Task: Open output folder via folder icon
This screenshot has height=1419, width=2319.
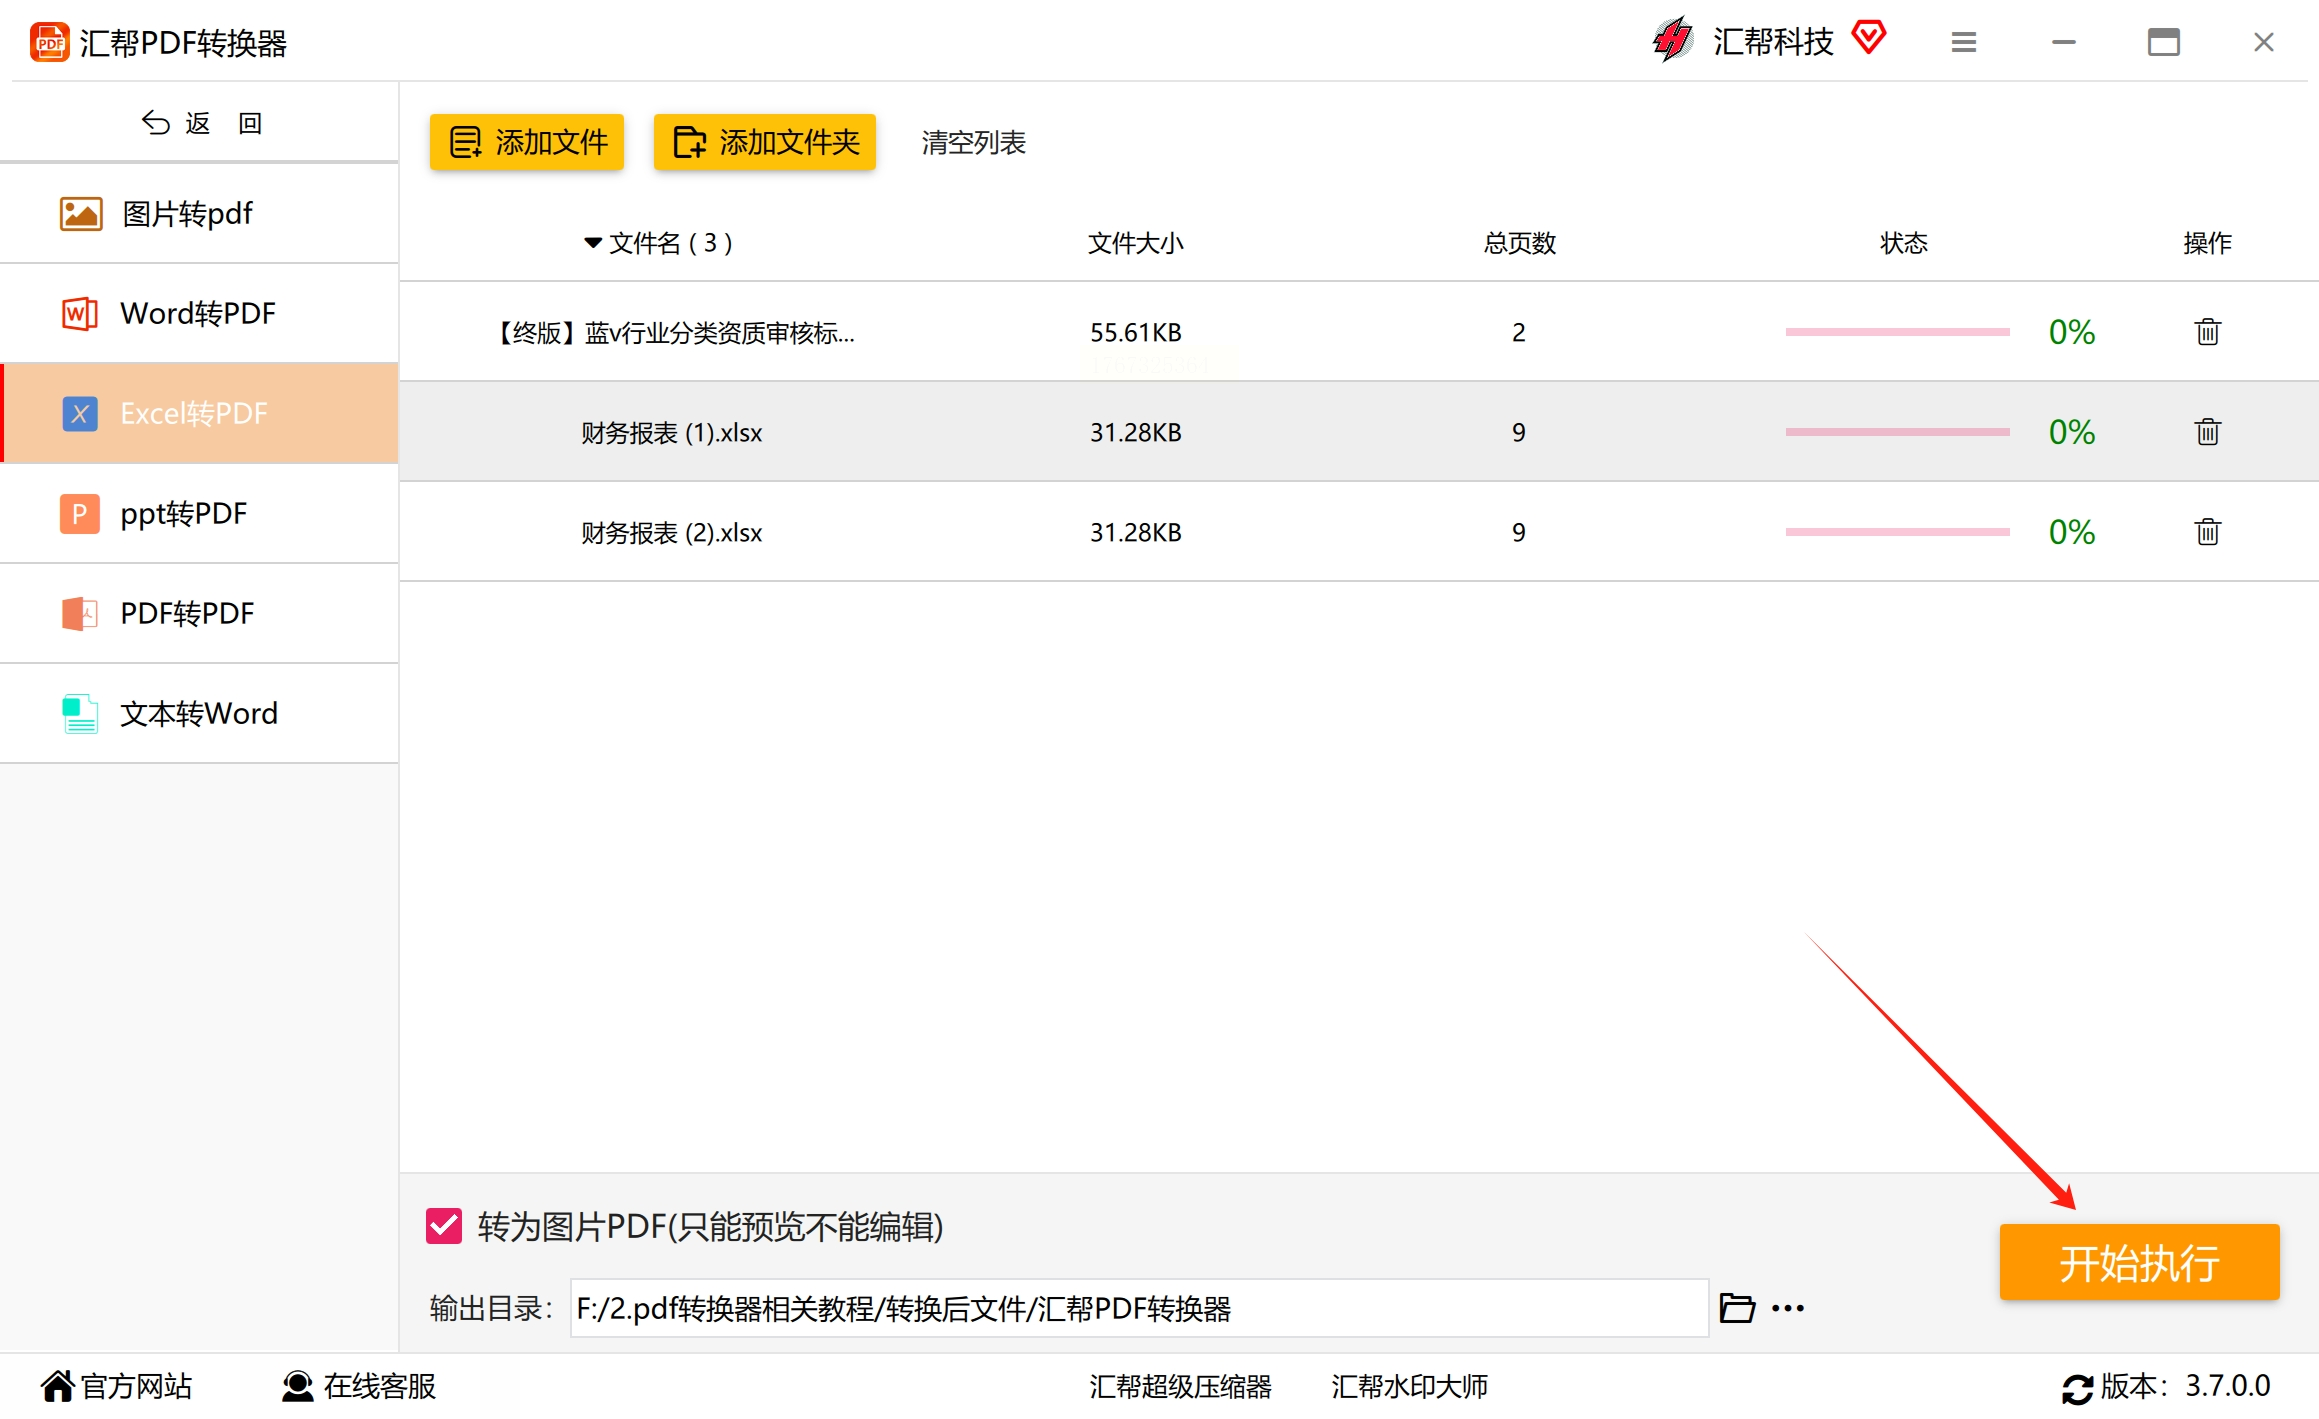Action: (1737, 1308)
